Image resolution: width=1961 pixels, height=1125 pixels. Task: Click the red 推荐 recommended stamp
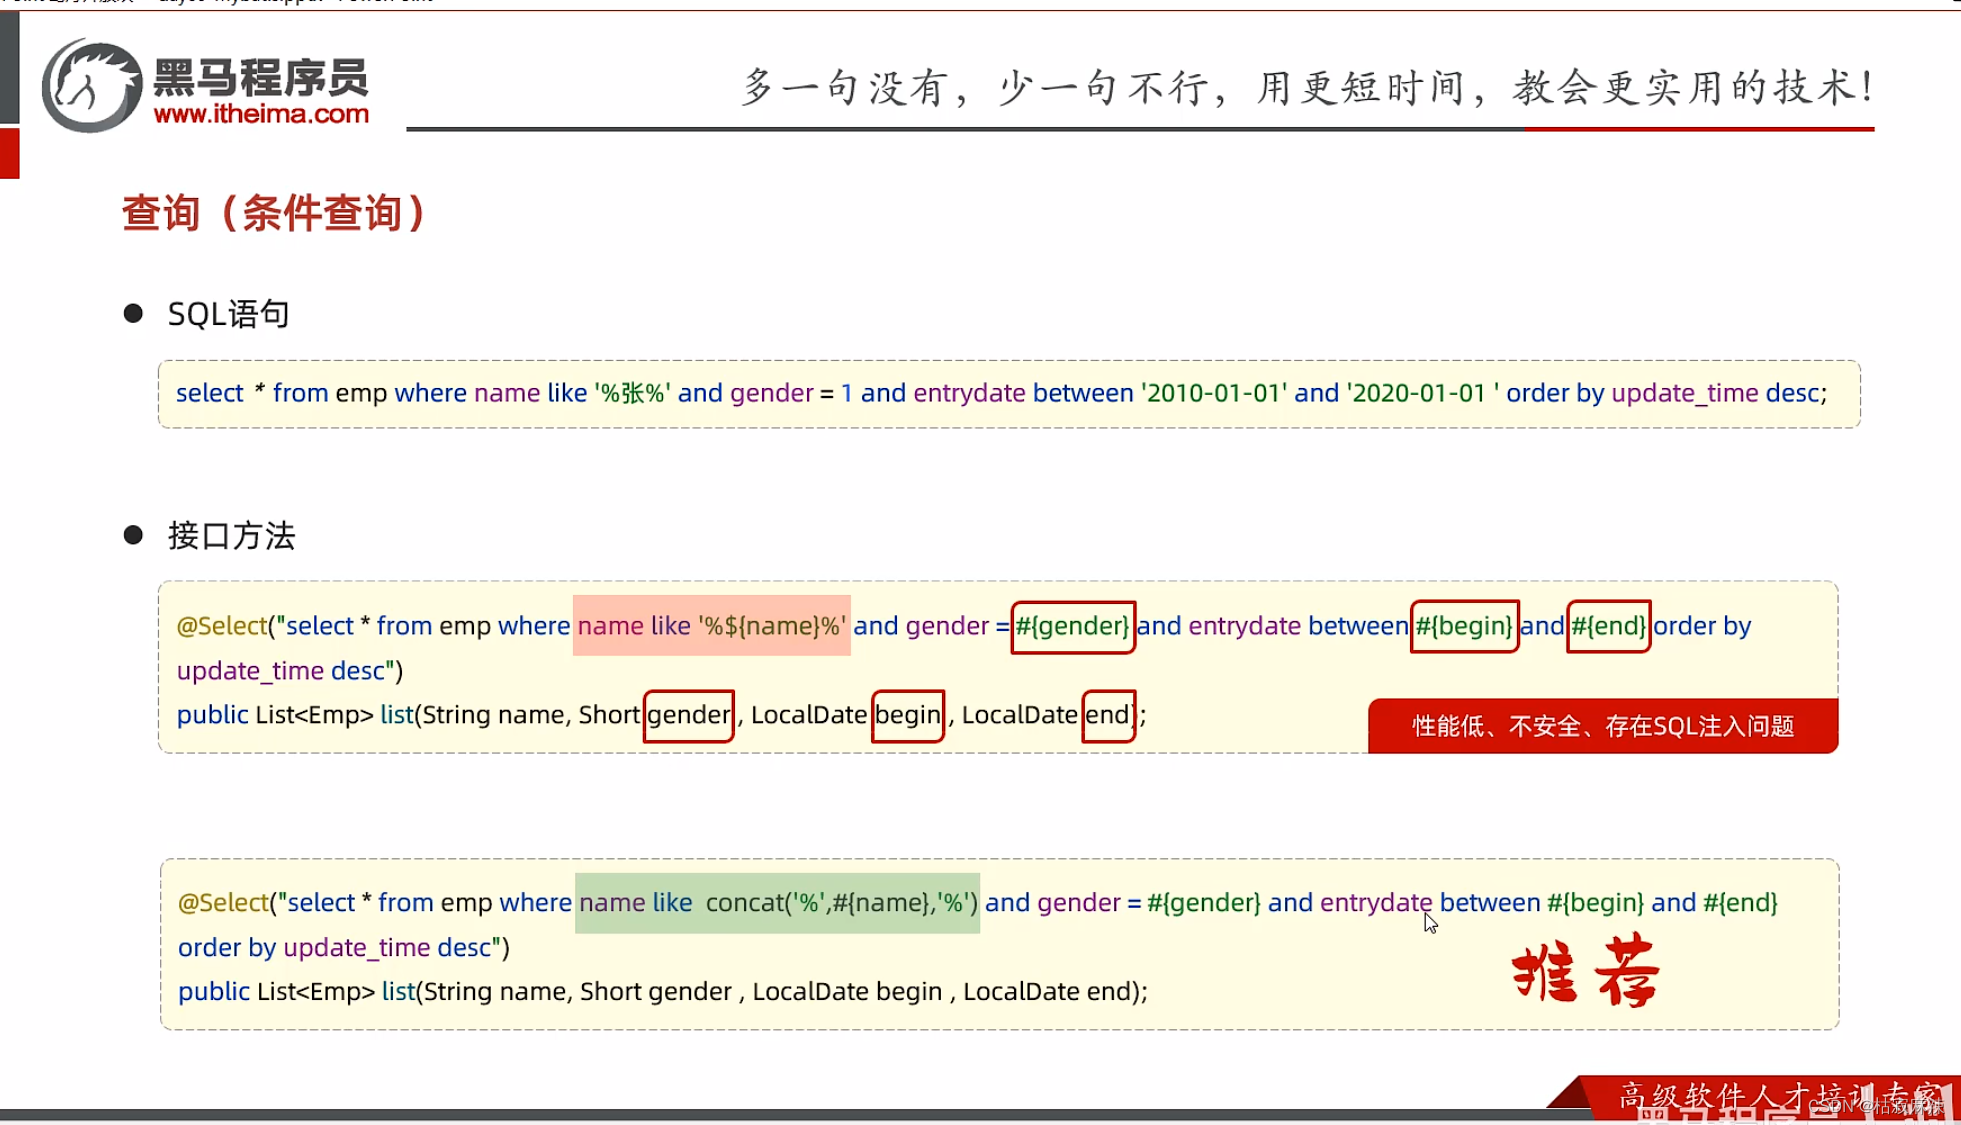(x=1585, y=971)
